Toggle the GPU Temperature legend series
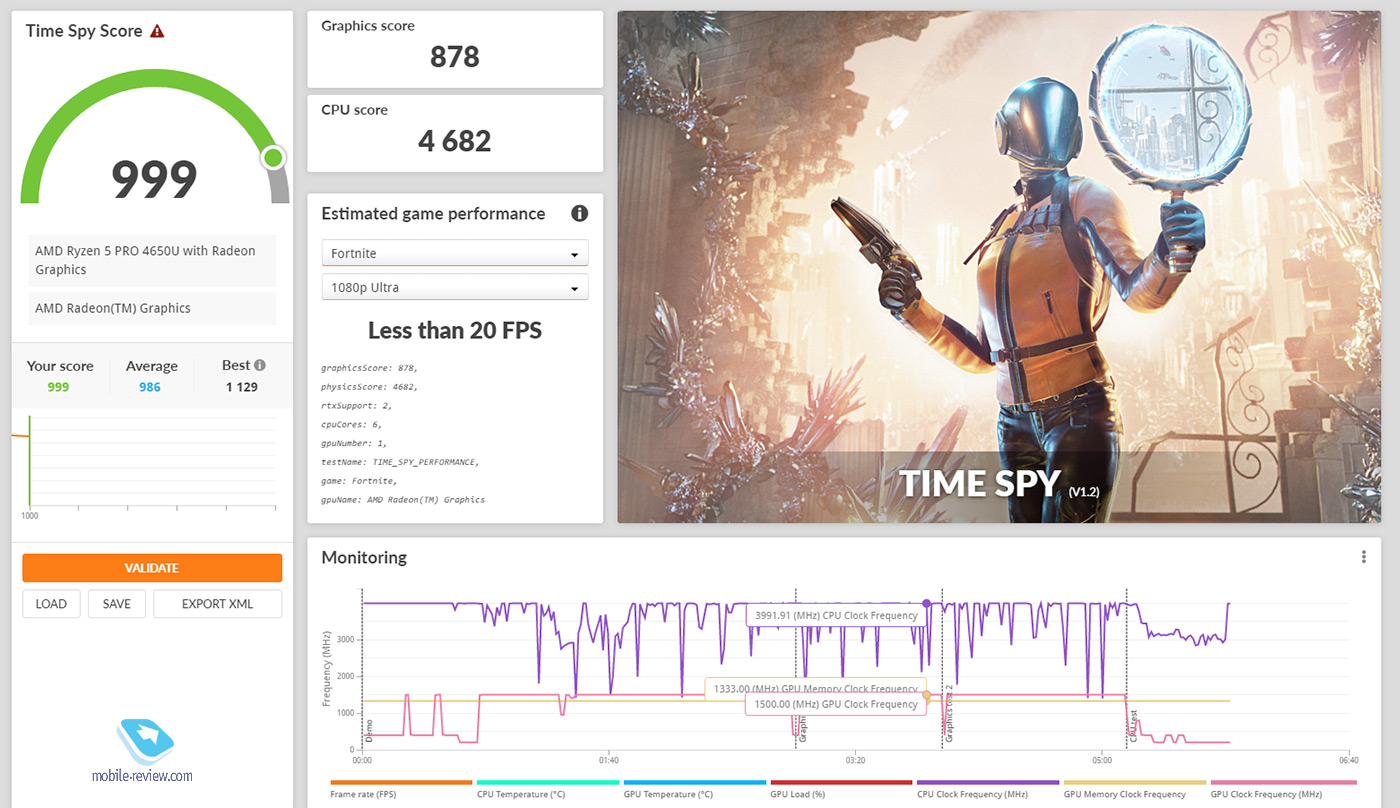 point(693,788)
